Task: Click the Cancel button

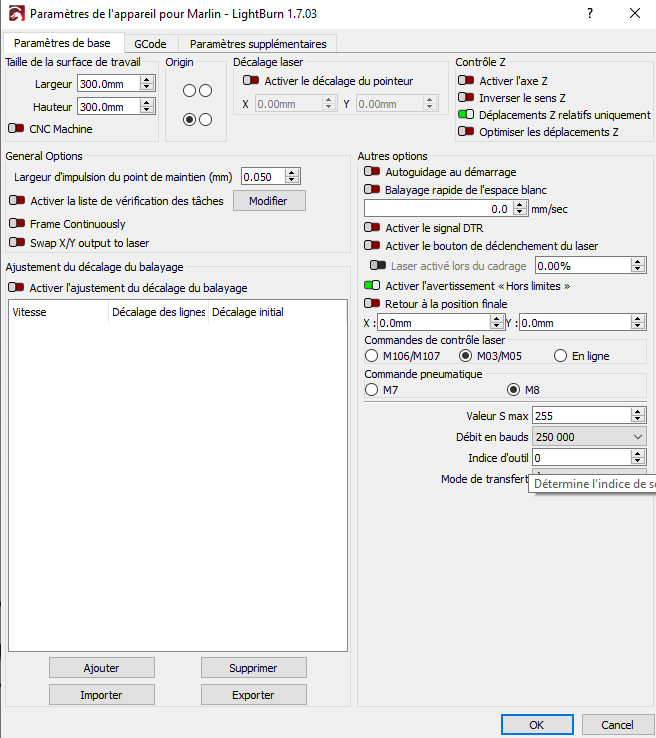Action: tap(617, 725)
